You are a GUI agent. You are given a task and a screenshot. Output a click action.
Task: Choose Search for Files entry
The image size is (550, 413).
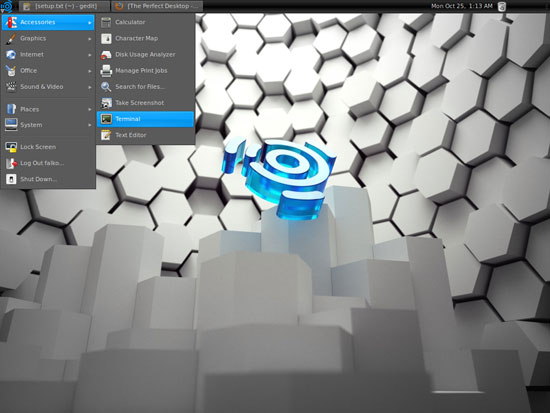[x=145, y=87]
